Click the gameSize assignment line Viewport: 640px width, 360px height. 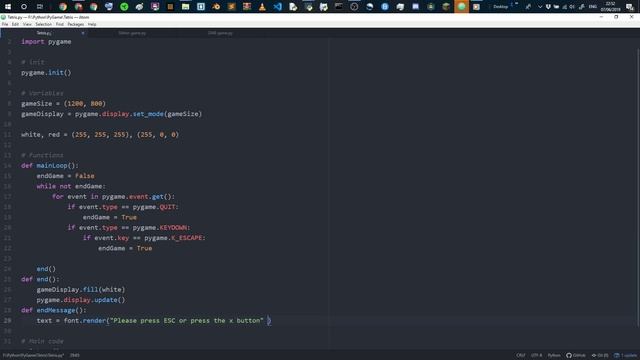pyautogui.click(x=63, y=104)
